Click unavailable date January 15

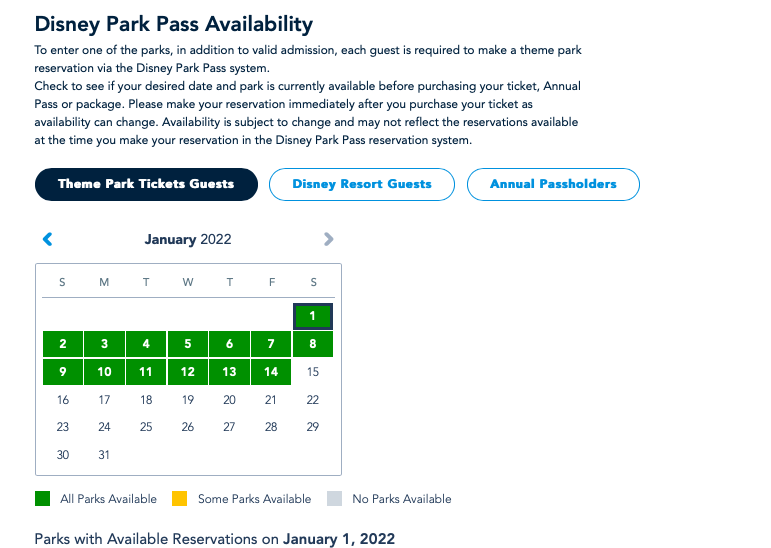(x=313, y=372)
